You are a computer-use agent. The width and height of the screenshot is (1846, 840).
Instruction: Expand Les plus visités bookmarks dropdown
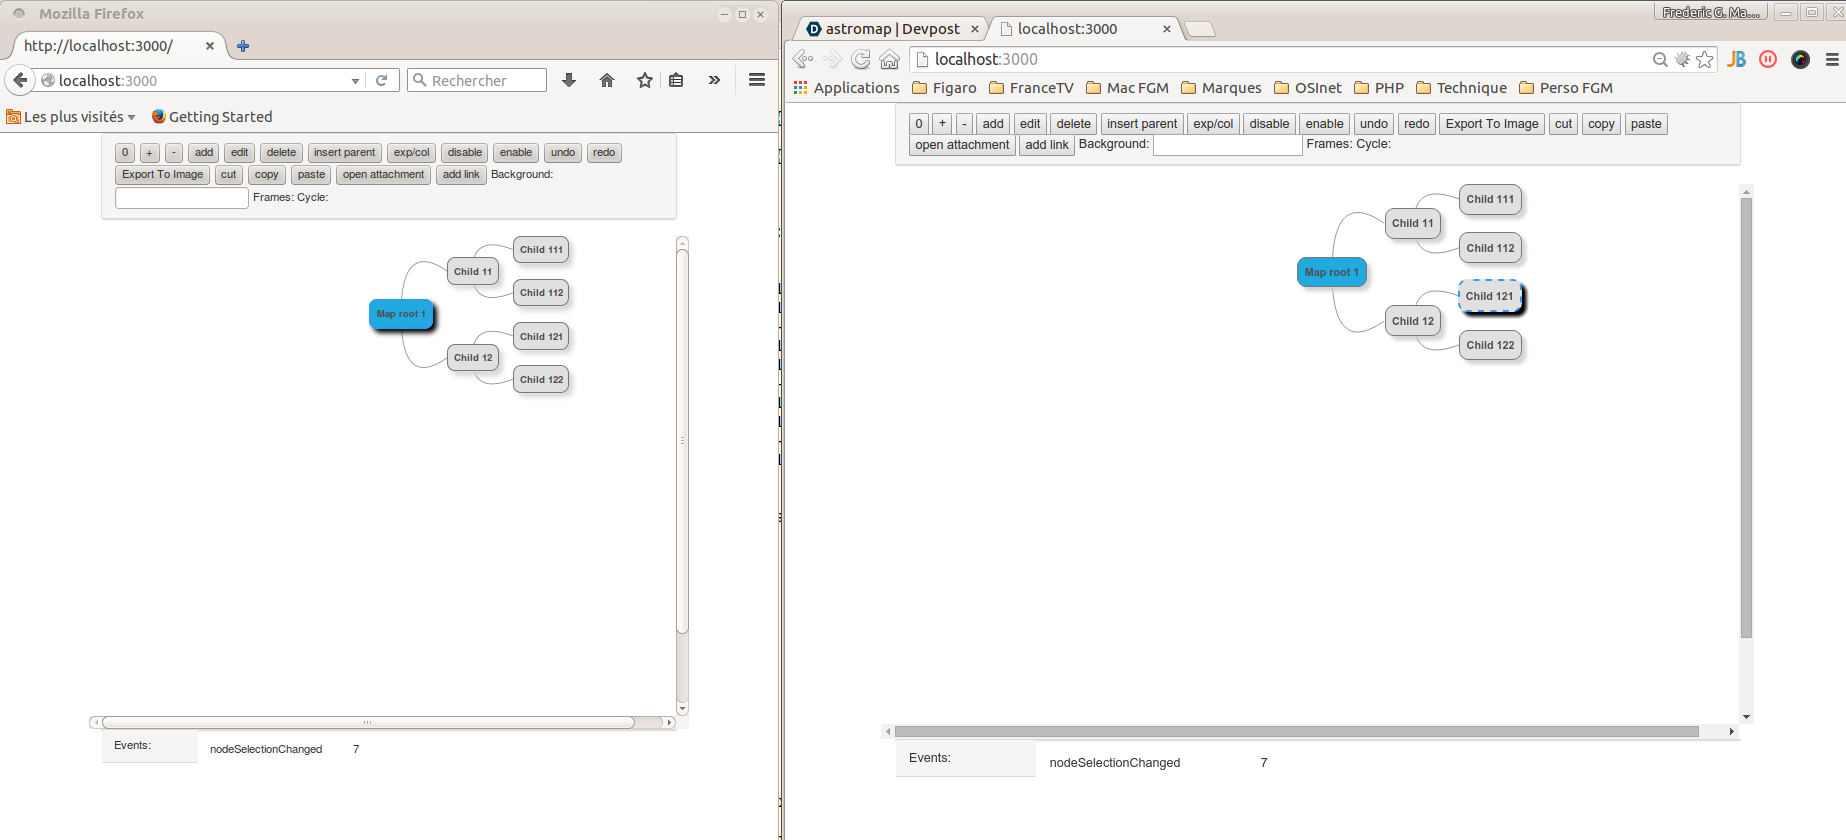tap(70, 117)
